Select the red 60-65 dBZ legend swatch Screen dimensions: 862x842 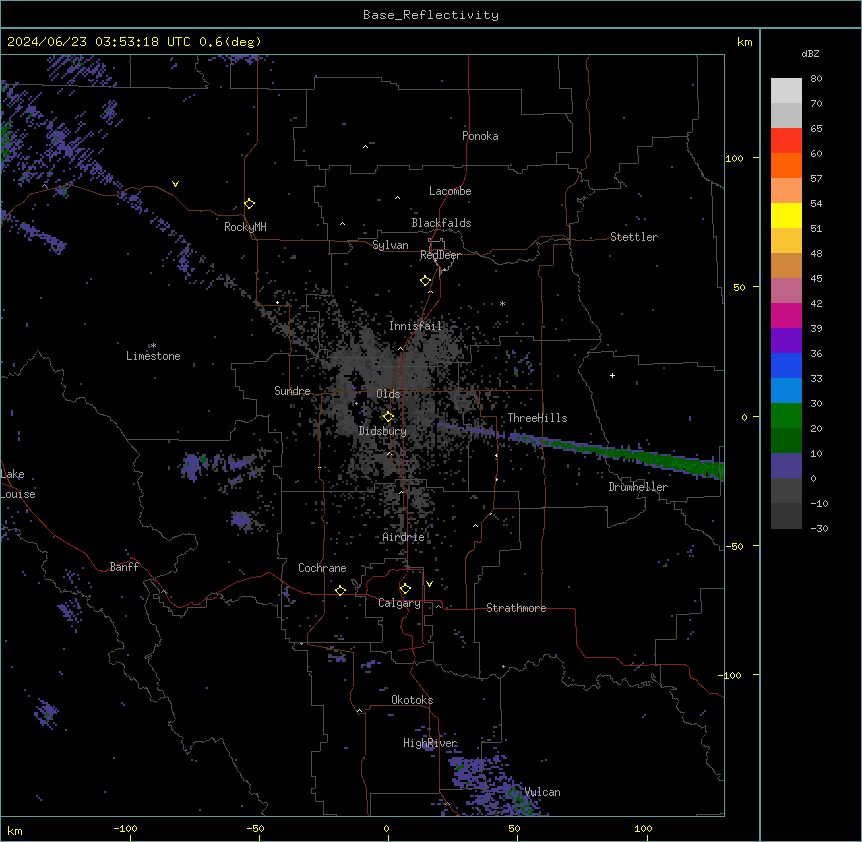[x=786, y=141]
